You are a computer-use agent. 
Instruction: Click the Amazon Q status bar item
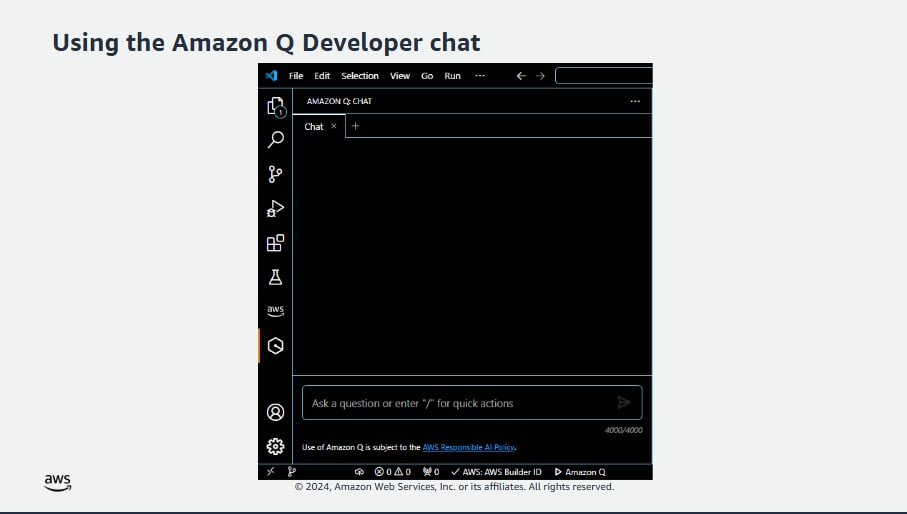coord(580,472)
